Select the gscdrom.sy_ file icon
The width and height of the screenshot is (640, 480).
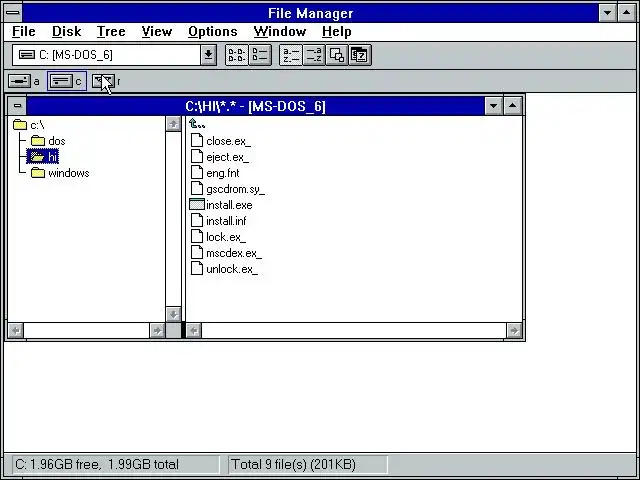click(x=197, y=189)
